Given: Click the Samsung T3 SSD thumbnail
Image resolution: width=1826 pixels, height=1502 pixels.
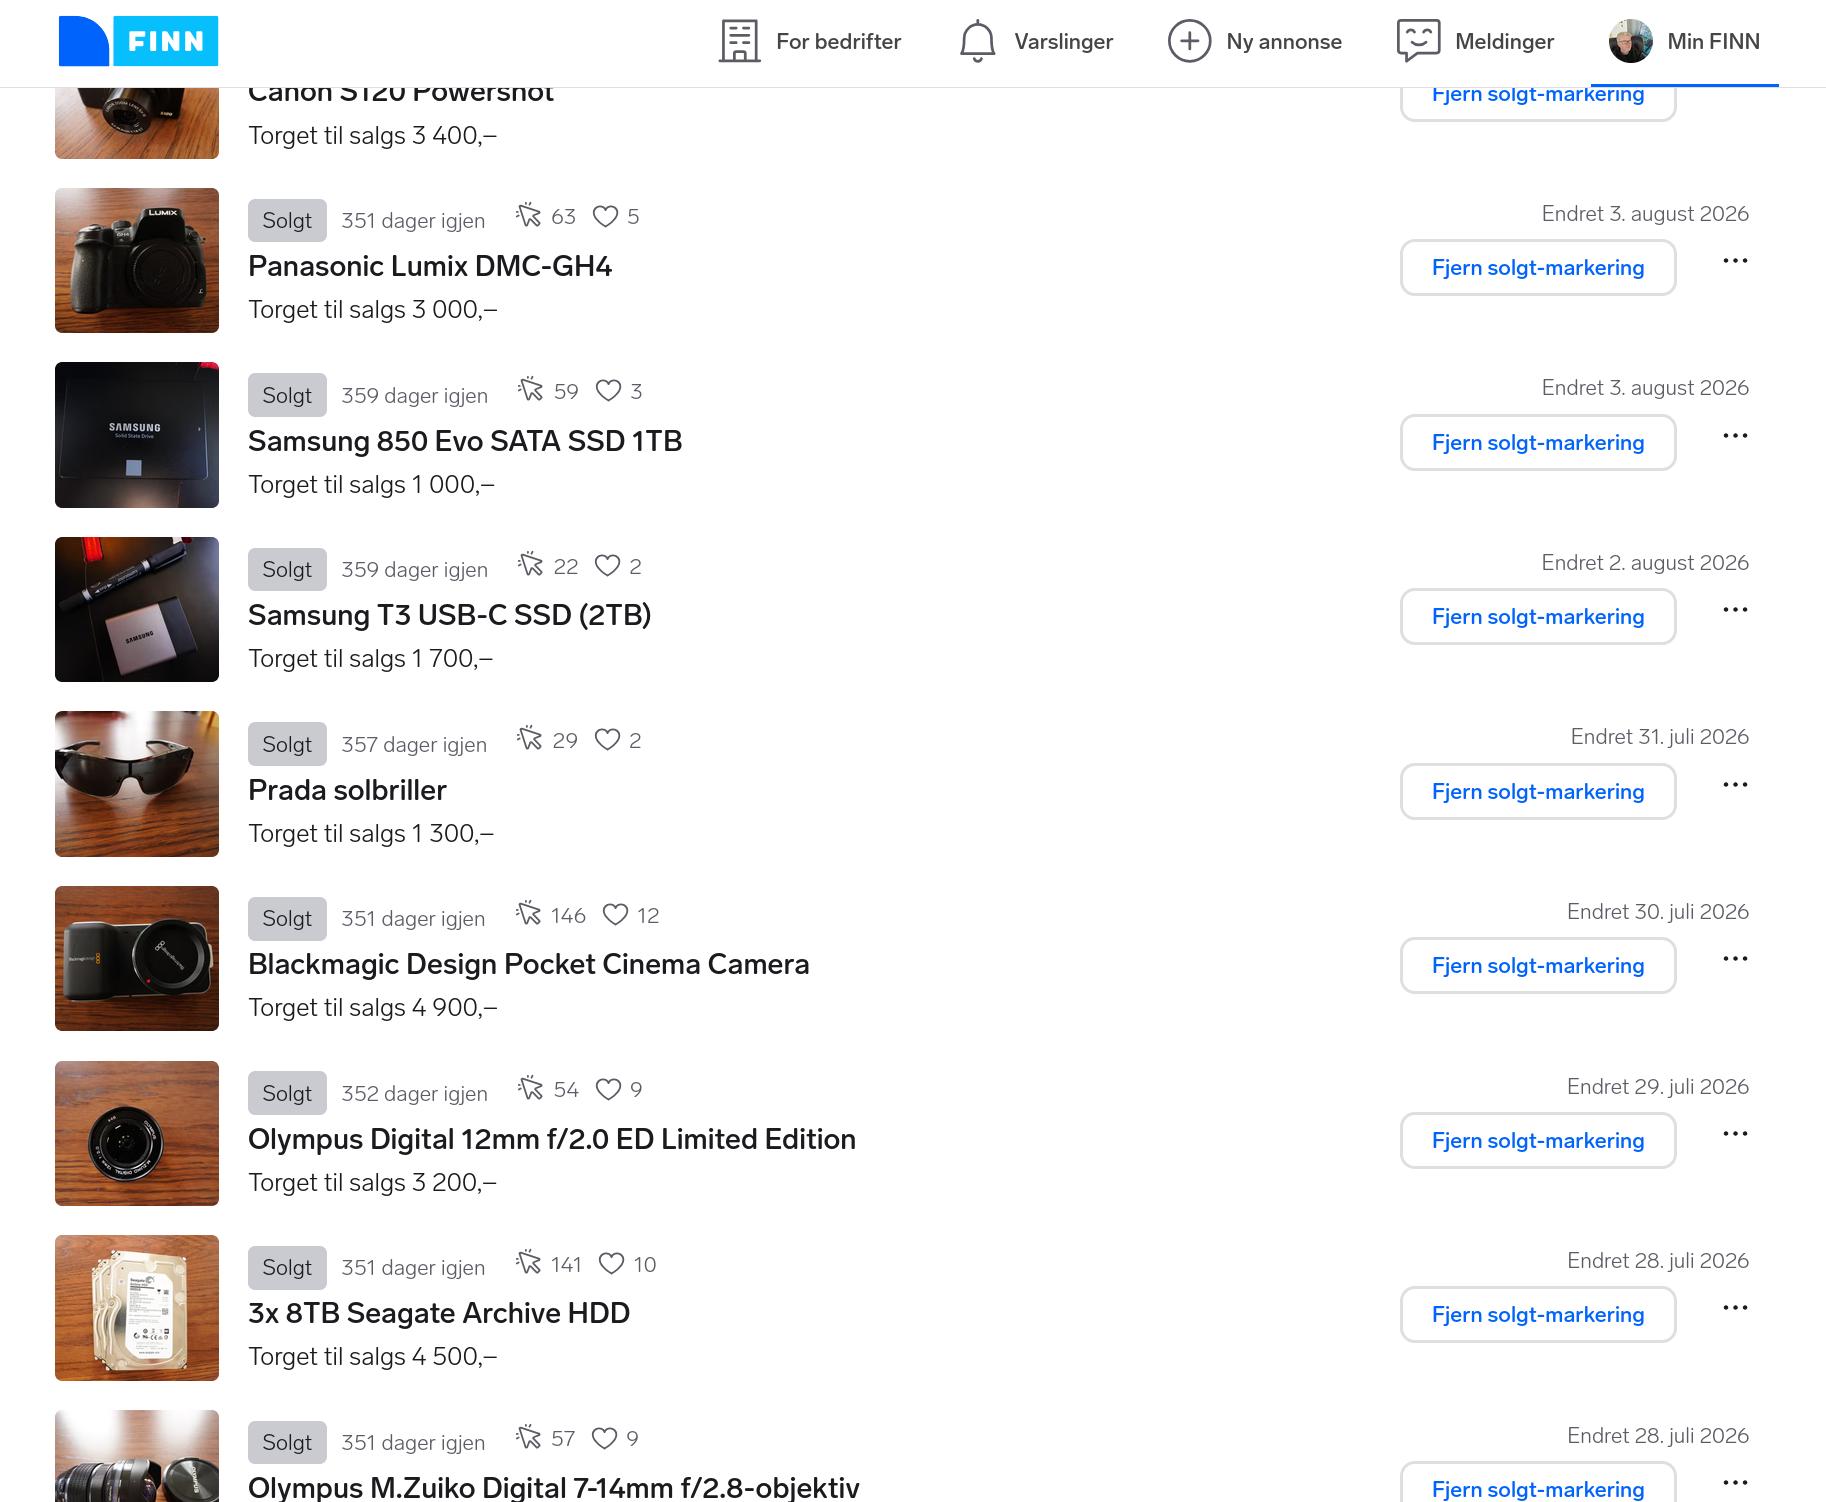Looking at the screenshot, I should pos(137,609).
